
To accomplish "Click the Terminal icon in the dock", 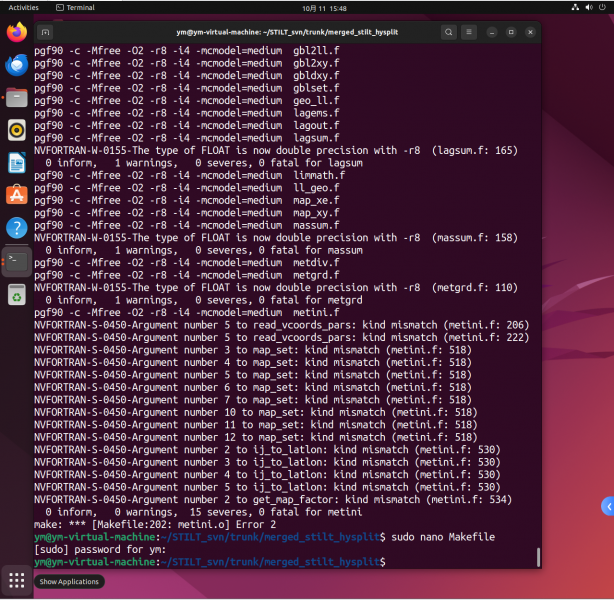I will point(16,262).
